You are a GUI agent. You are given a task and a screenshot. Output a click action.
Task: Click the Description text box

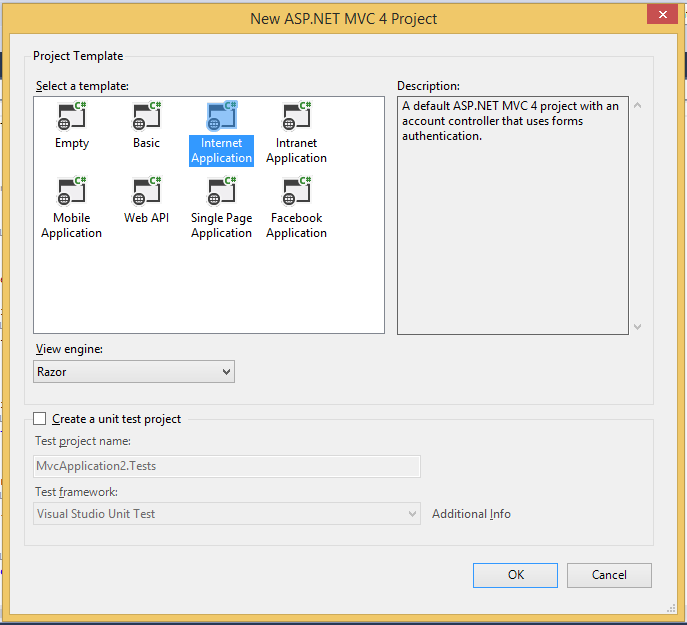tap(513, 215)
